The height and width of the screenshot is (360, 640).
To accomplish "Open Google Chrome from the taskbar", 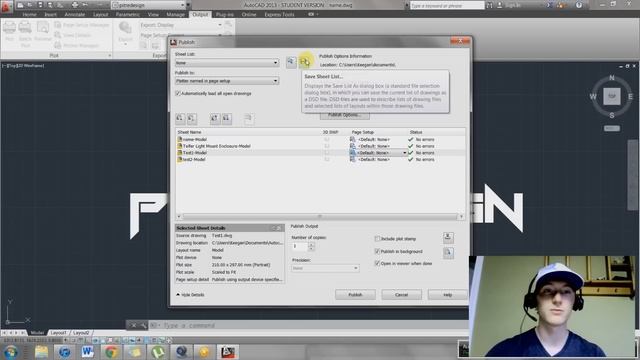I will pyautogui.click(x=111, y=351).
